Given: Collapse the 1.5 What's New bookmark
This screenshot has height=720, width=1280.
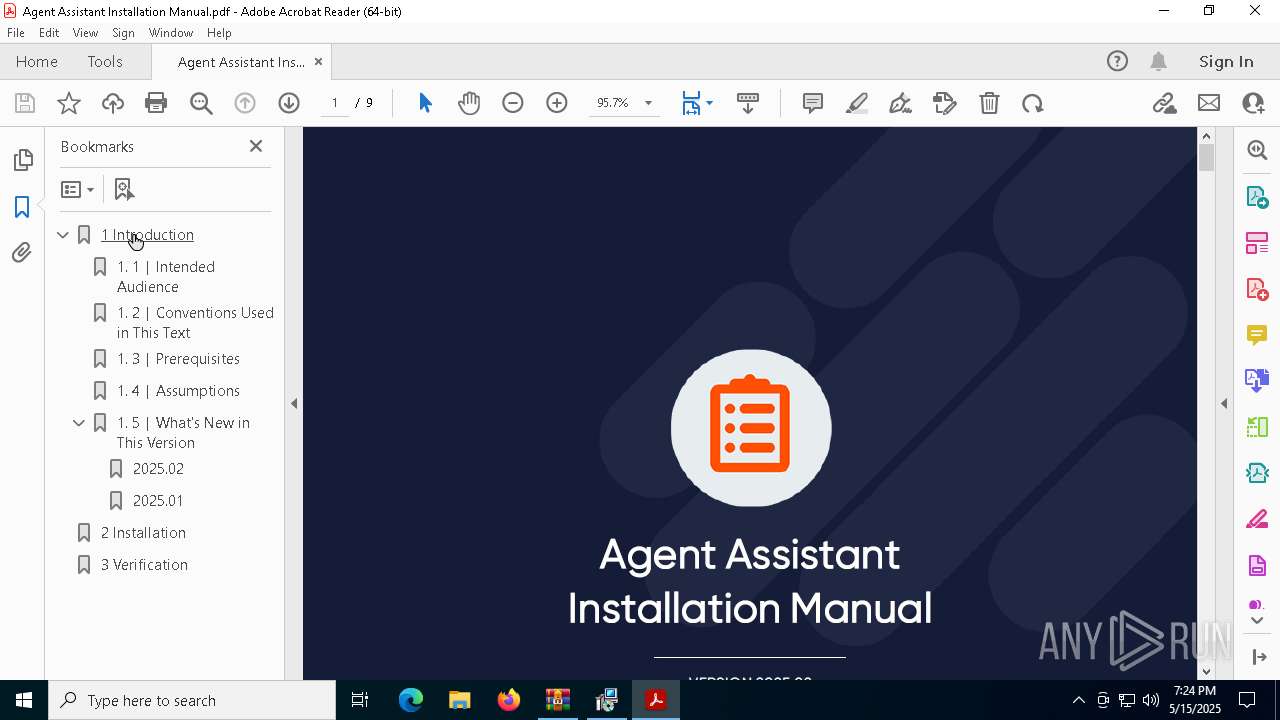Looking at the screenshot, I should [x=79, y=423].
